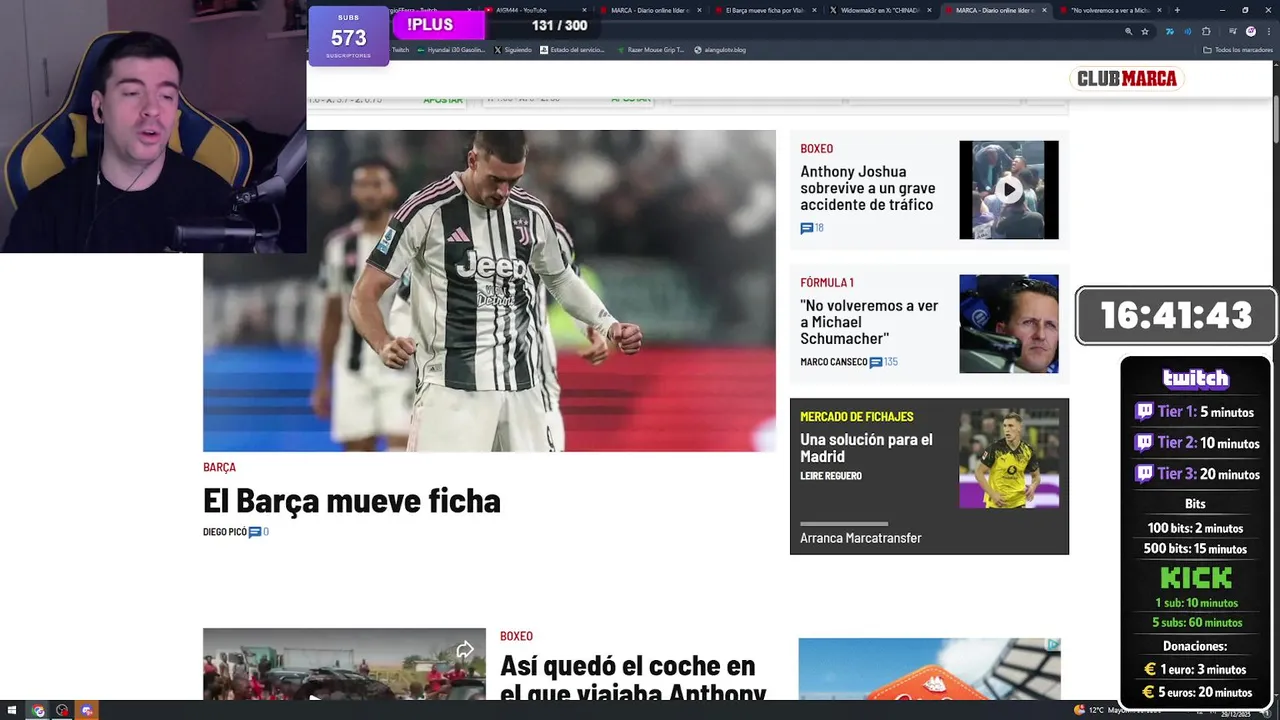Open the browser extensions puzzle icon
The image size is (1280, 720).
coord(1206,31)
